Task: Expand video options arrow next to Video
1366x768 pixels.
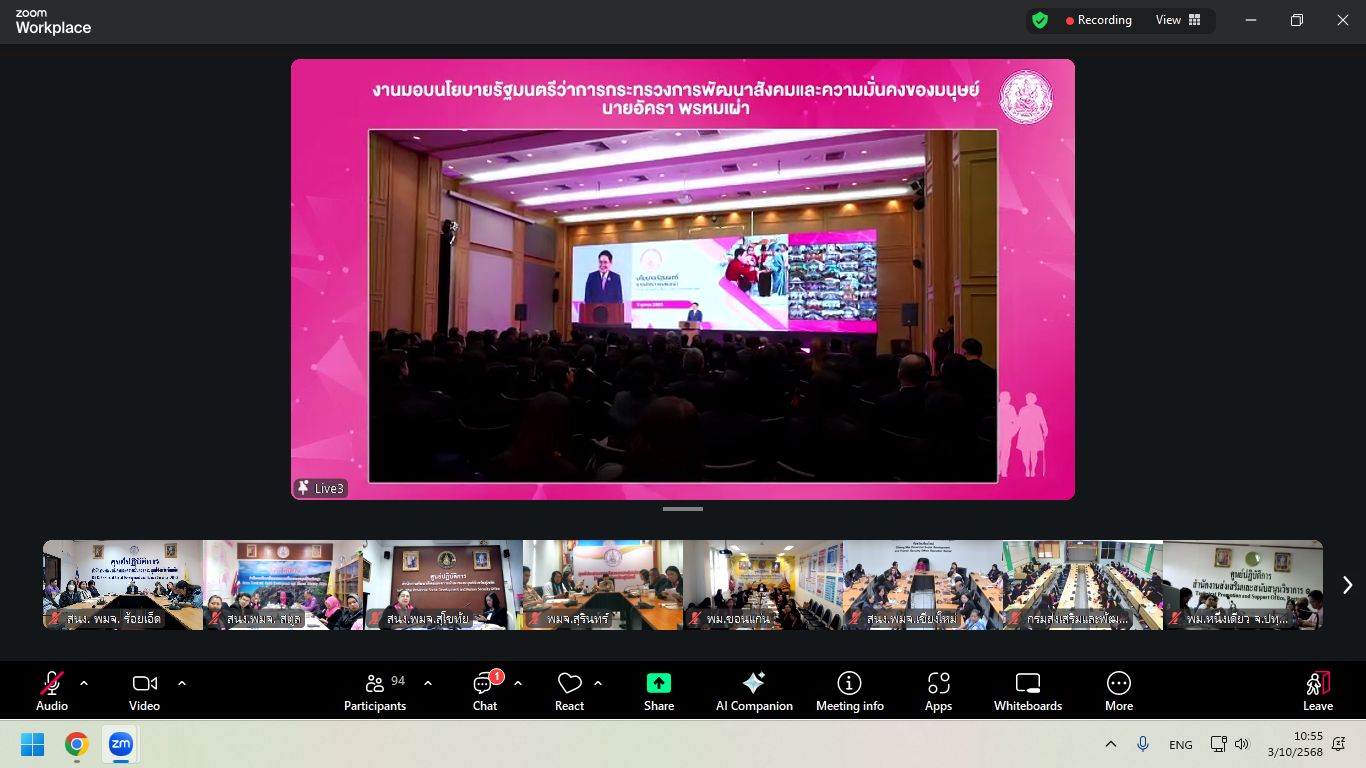Action: (182, 683)
